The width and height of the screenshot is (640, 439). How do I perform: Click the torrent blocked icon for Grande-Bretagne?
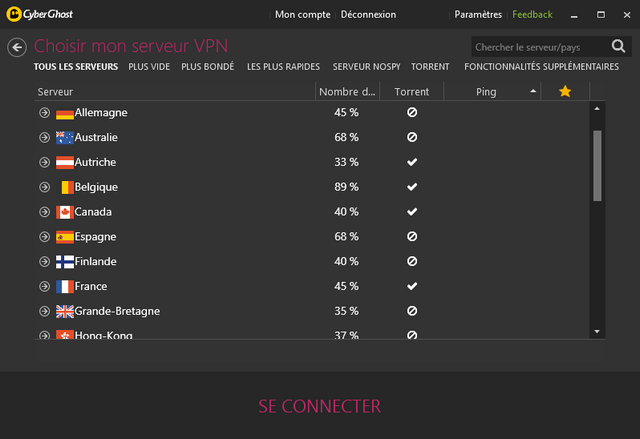(x=412, y=311)
